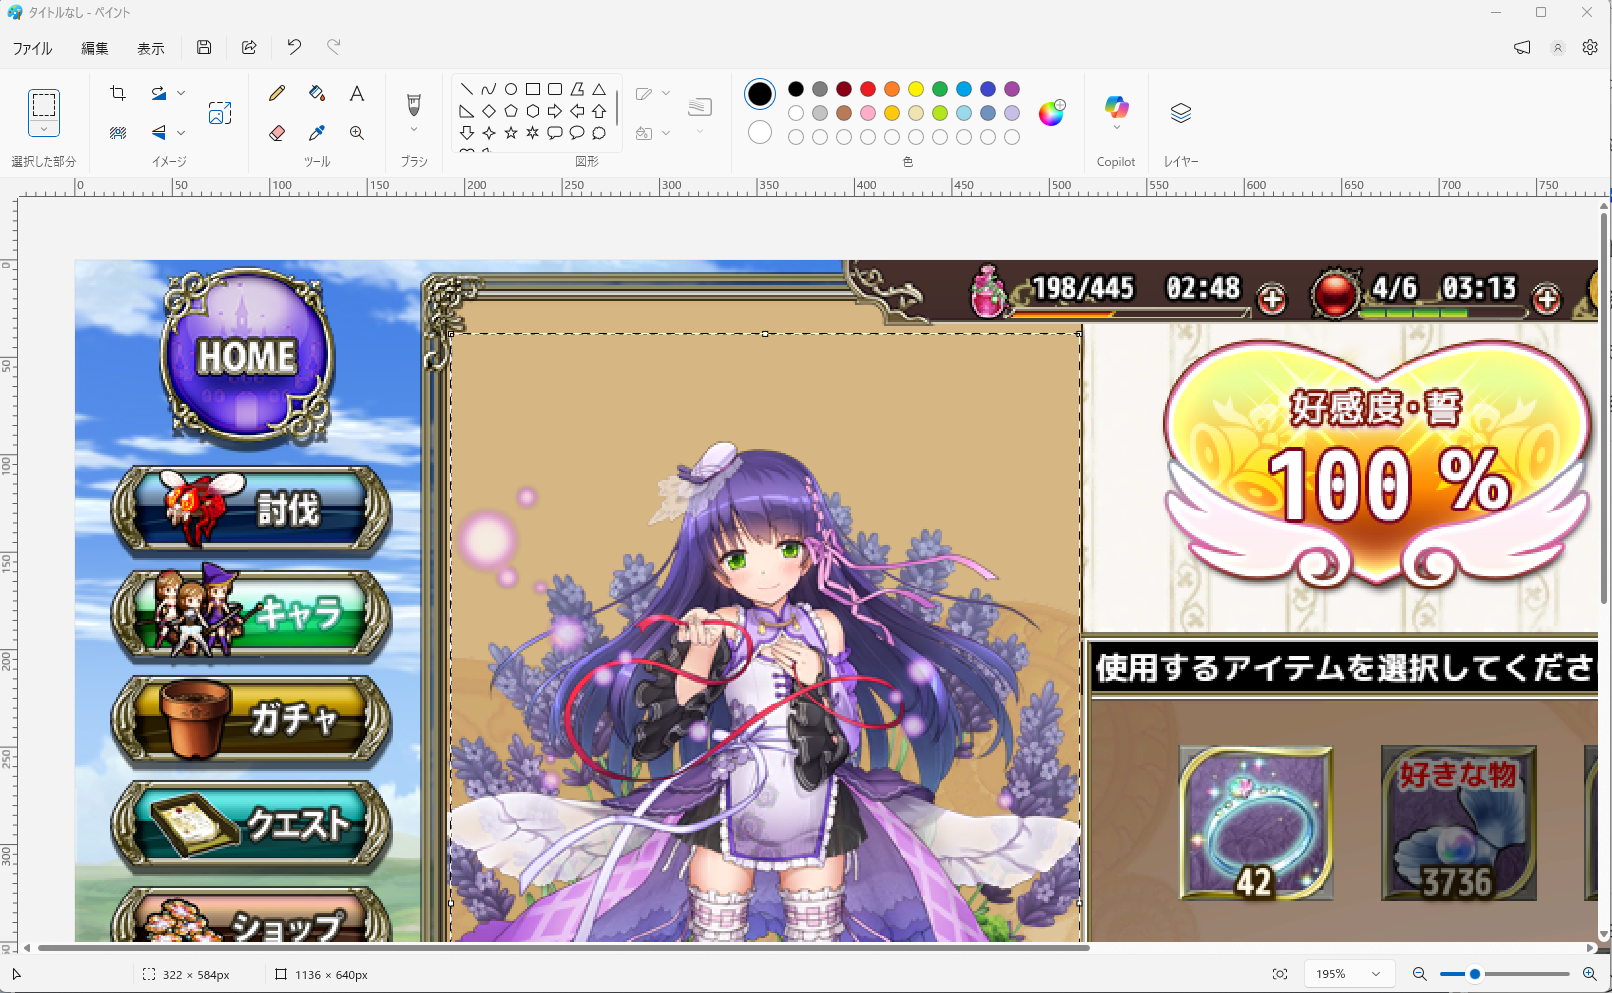The image size is (1612, 993).
Task: Click the Share icon
Action: (249, 47)
